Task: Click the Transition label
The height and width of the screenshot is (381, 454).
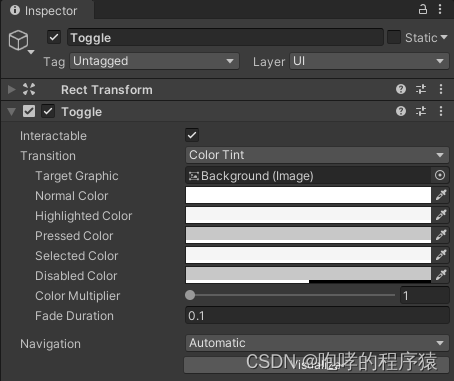Action: point(48,156)
